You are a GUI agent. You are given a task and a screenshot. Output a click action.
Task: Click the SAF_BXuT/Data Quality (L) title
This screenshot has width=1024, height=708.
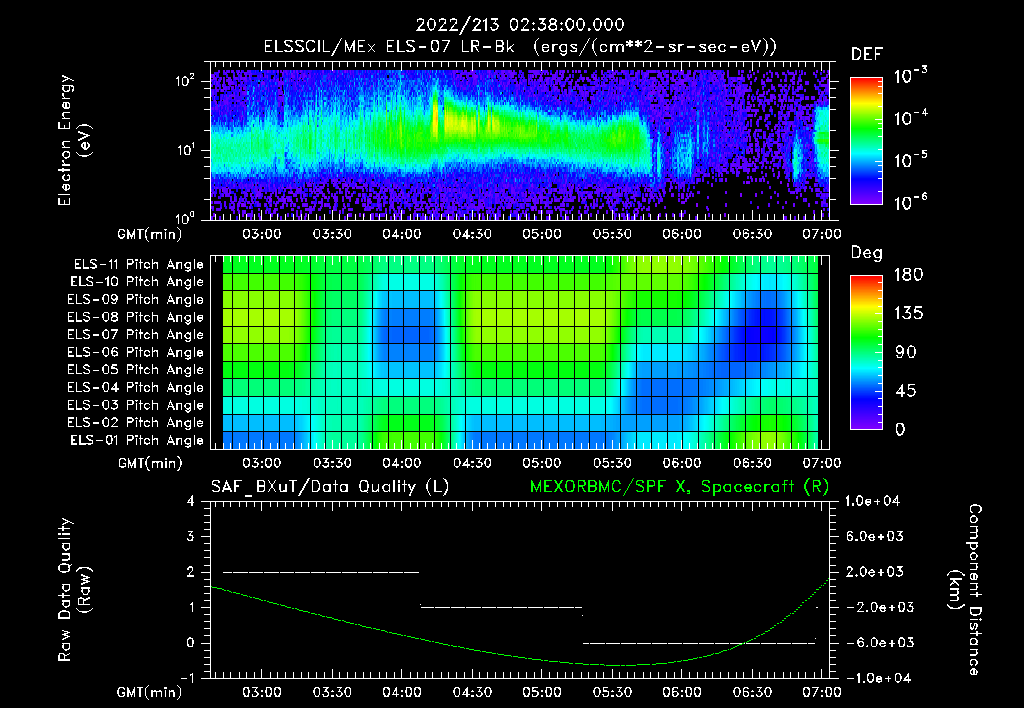point(330,487)
